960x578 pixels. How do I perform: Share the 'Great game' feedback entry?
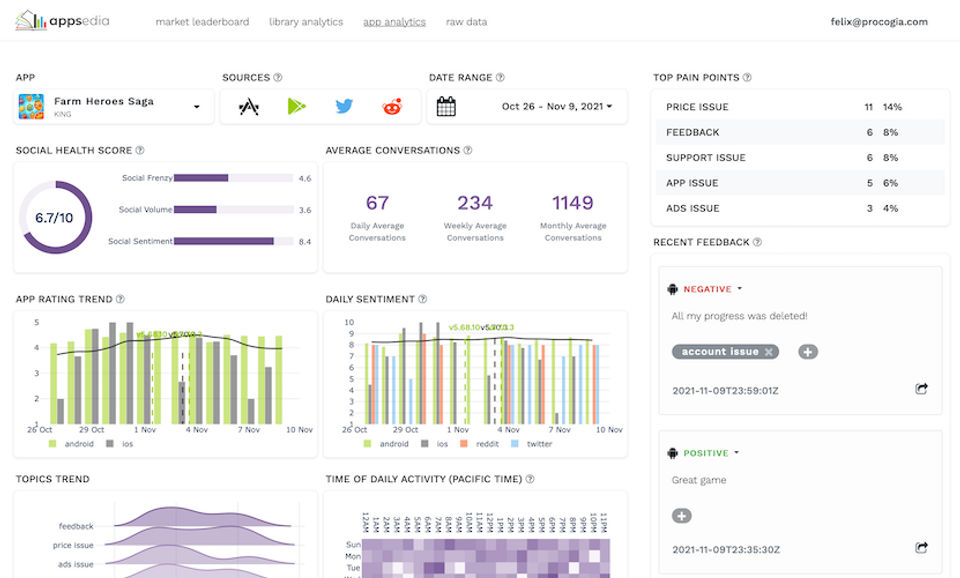pyautogui.click(x=921, y=547)
